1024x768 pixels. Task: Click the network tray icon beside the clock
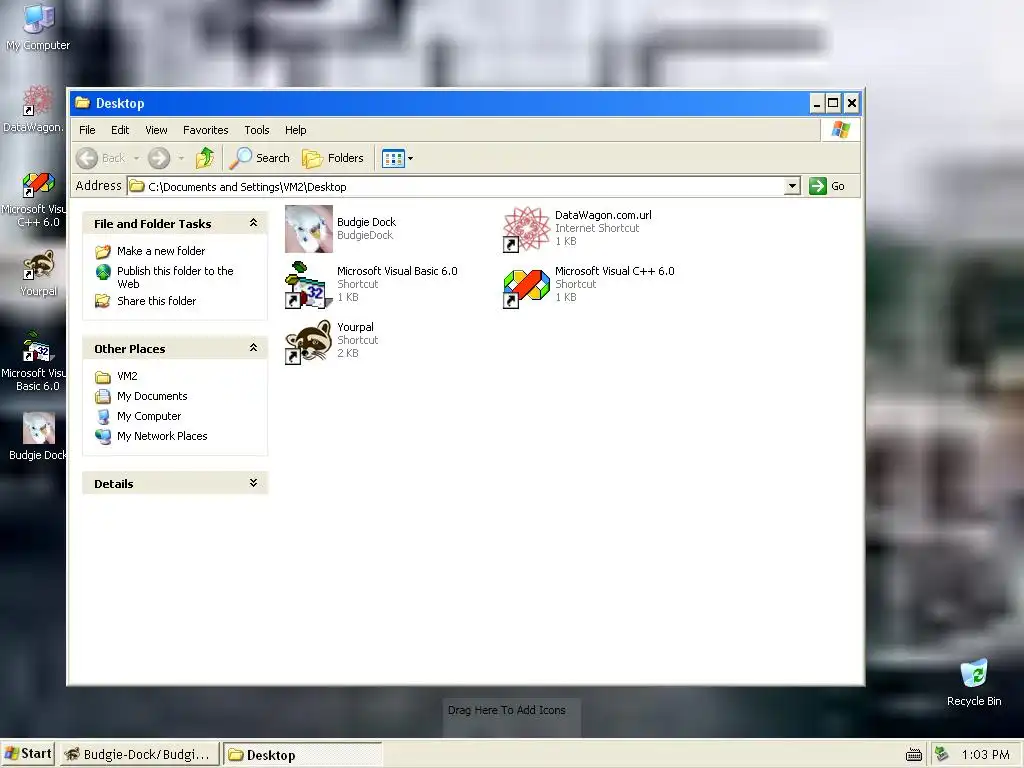[x=941, y=754]
